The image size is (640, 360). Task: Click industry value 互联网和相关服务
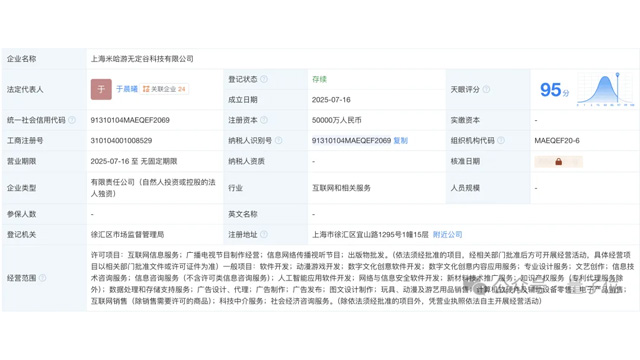(x=341, y=188)
